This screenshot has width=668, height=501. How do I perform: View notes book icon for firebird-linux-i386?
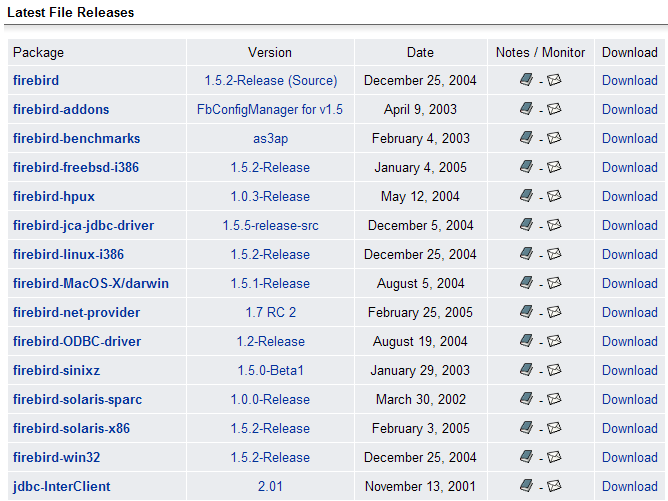coord(527,254)
